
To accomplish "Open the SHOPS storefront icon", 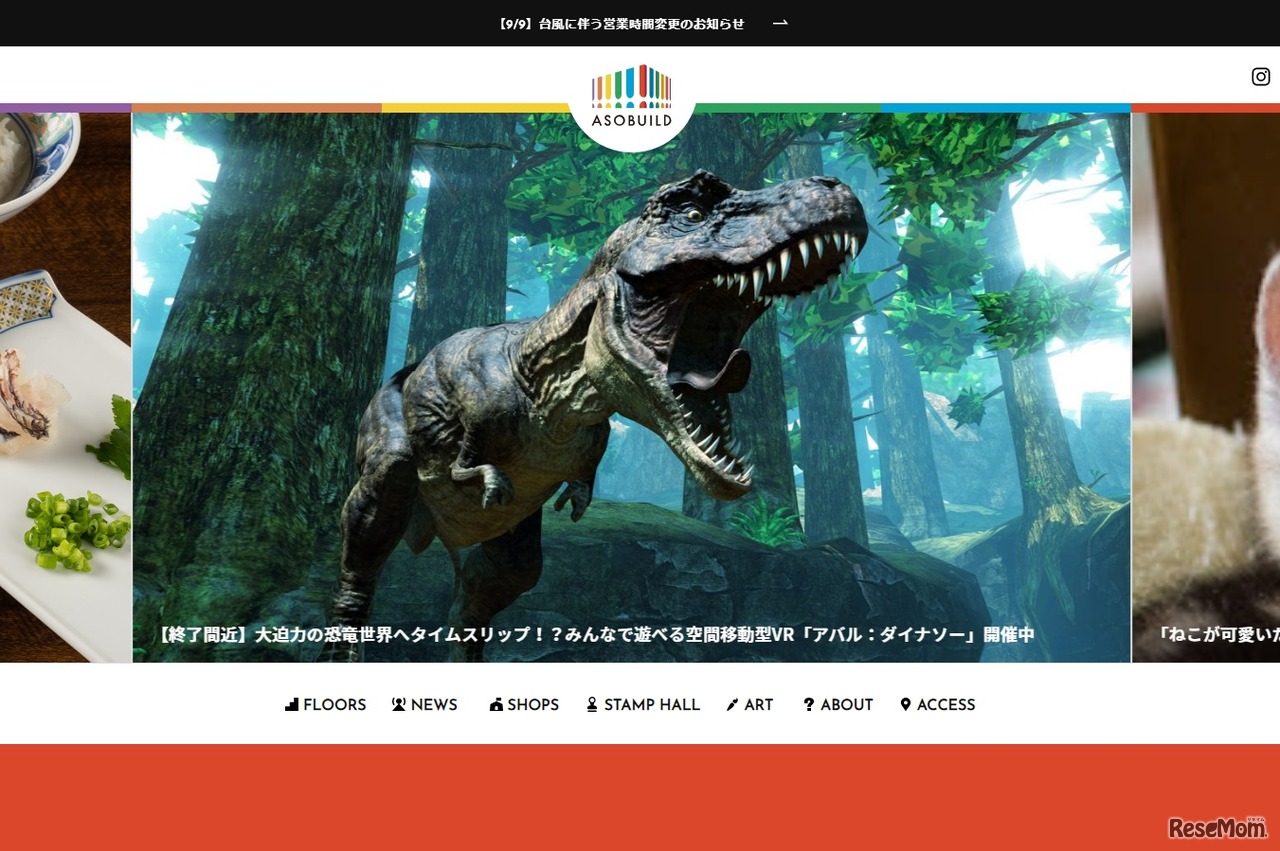I will 497,705.
